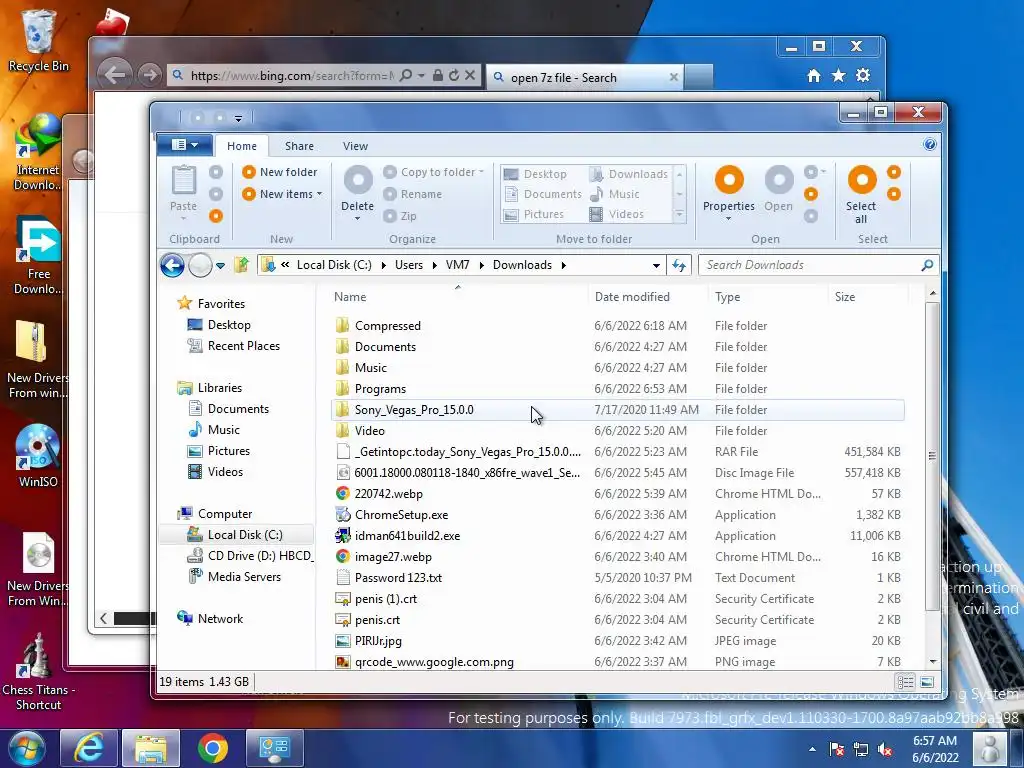1024x768 pixels.
Task: Select the qrcode_www.google.com.png file
Action: [x=617, y=662]
